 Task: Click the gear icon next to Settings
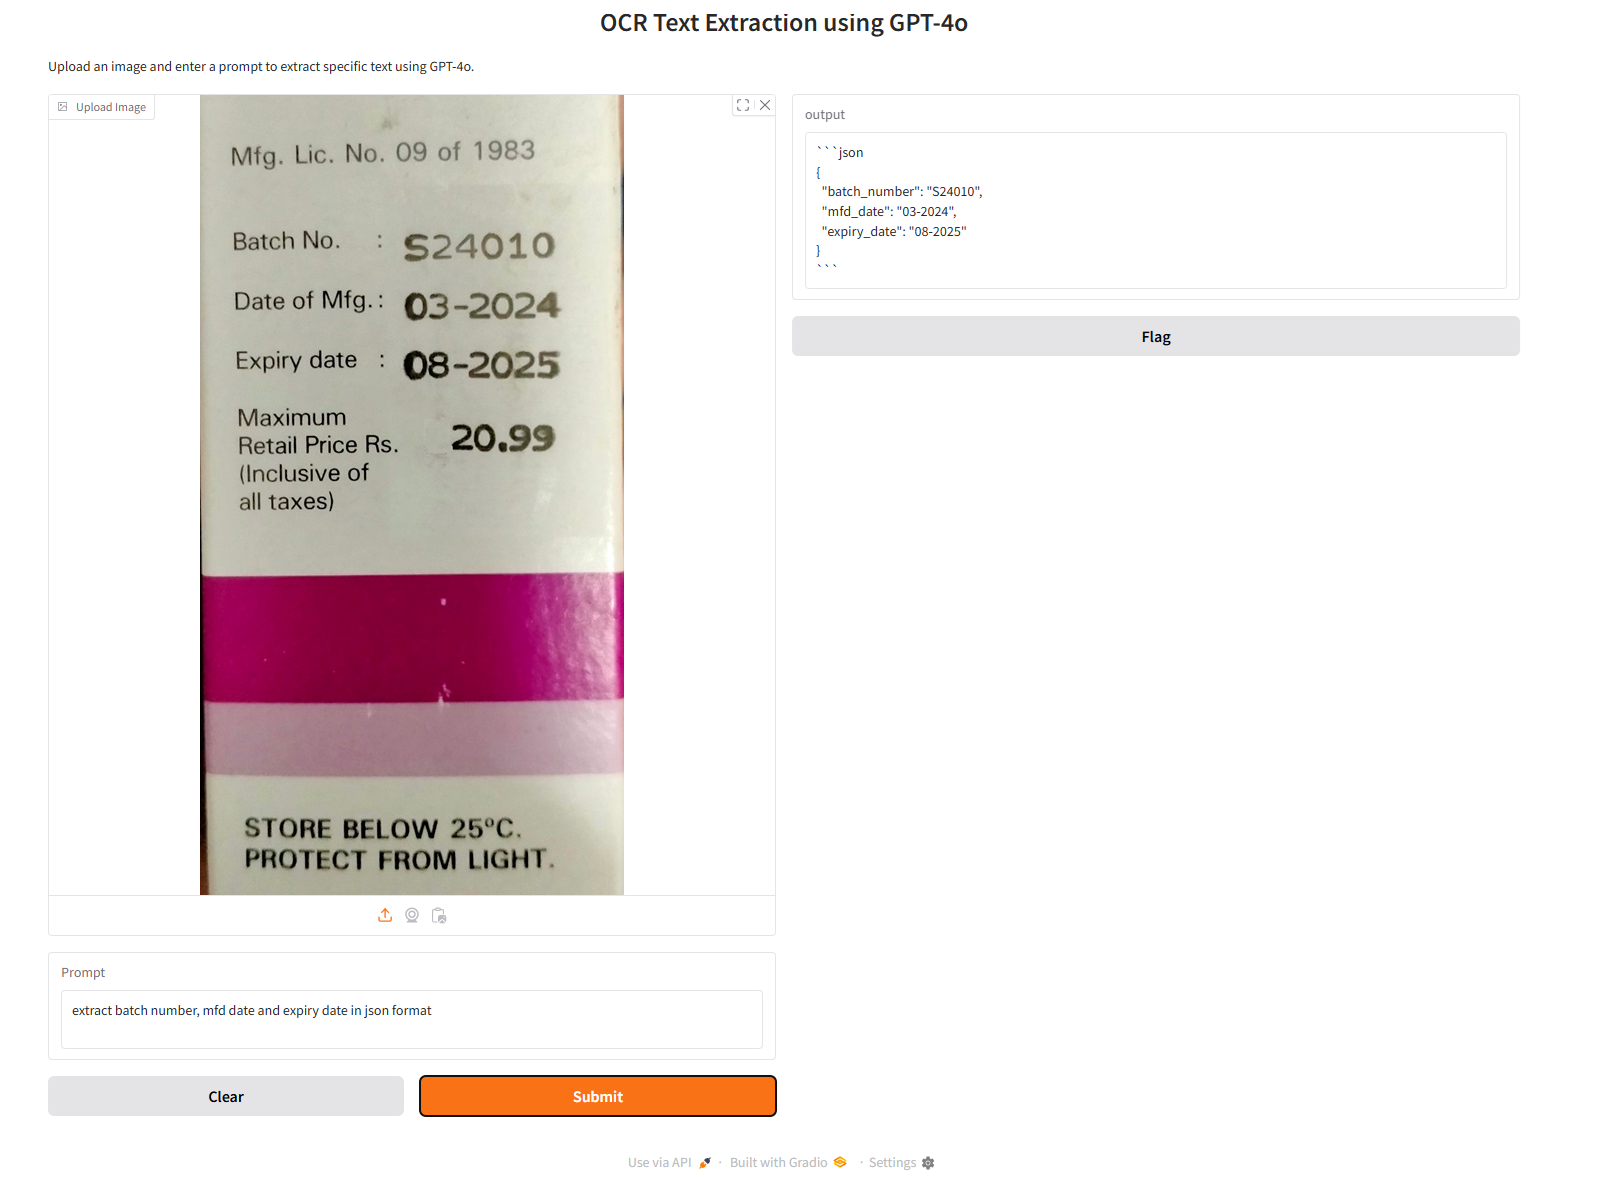click(x=928, y=1163)
